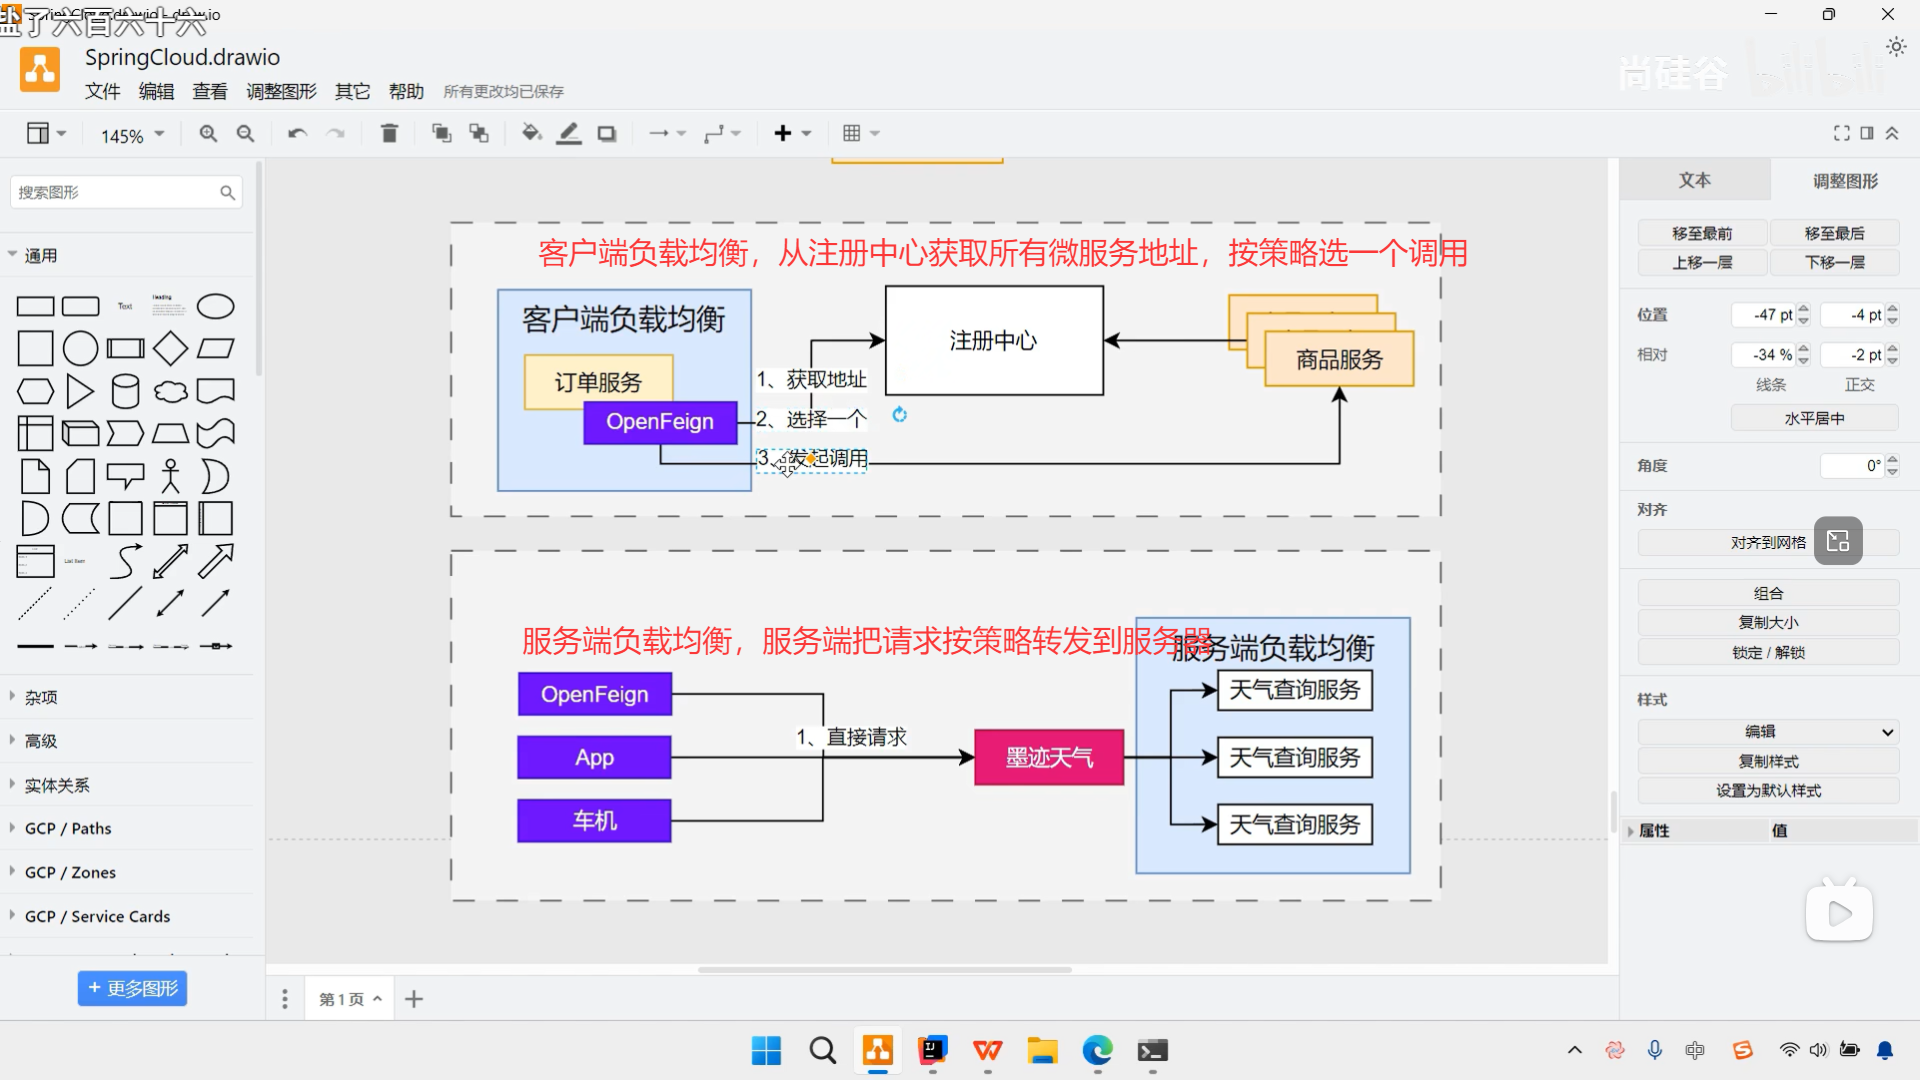Click the zoom out magnifier icon
1920x1080 pixels.
coord(245,133)
